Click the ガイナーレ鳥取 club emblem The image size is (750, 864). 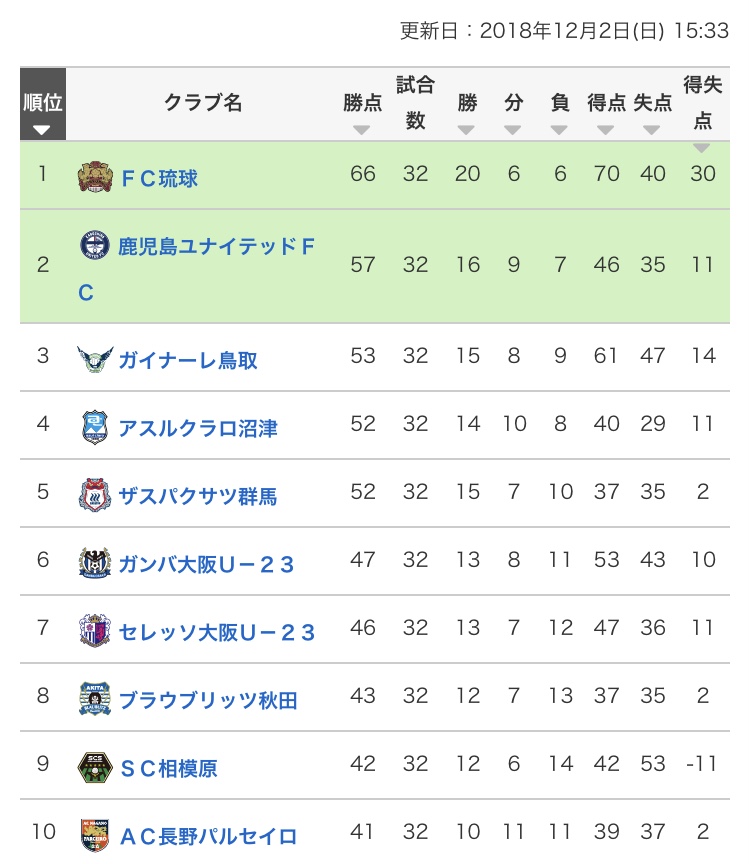pyautogui.click(x=95, y=359)
